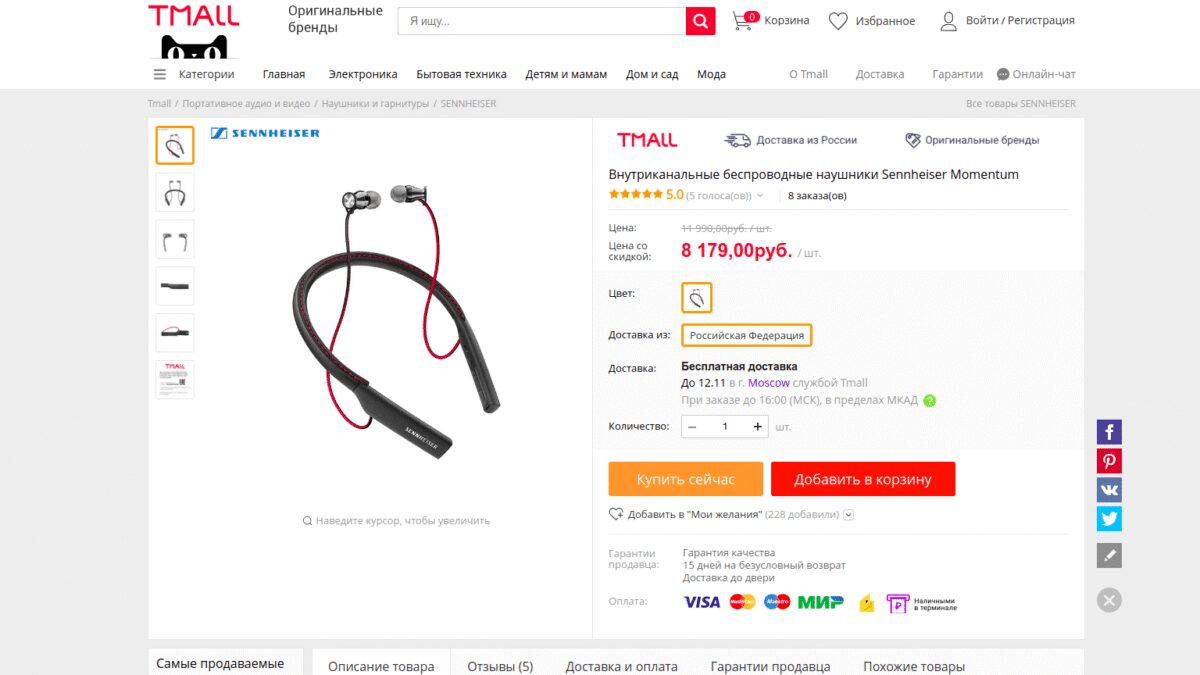
Task: Open the Избранное heart icon
Action: [x=838, y=21]
